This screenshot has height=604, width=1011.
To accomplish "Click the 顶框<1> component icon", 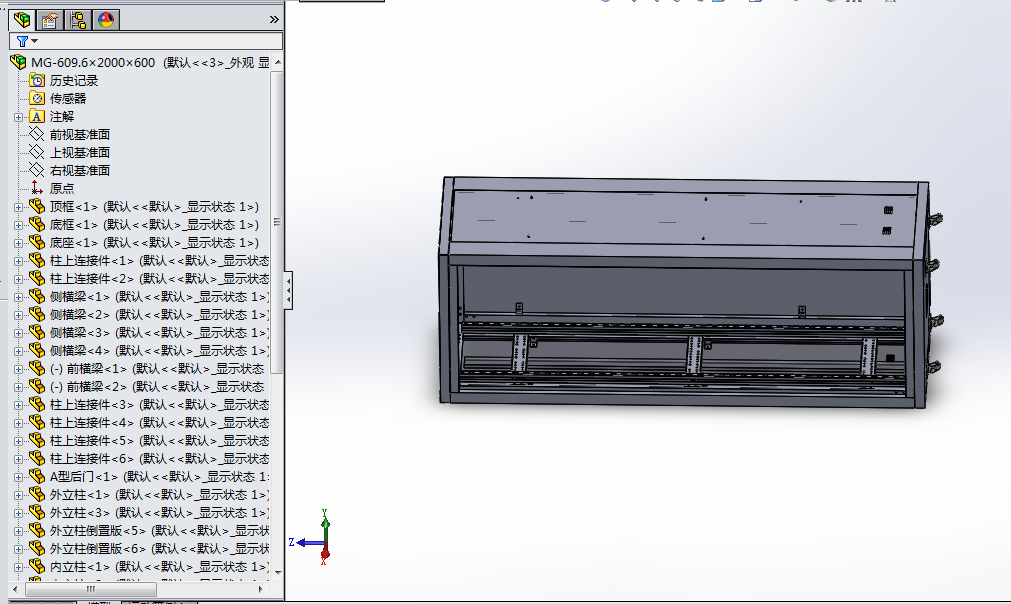I will click(37, 206).
